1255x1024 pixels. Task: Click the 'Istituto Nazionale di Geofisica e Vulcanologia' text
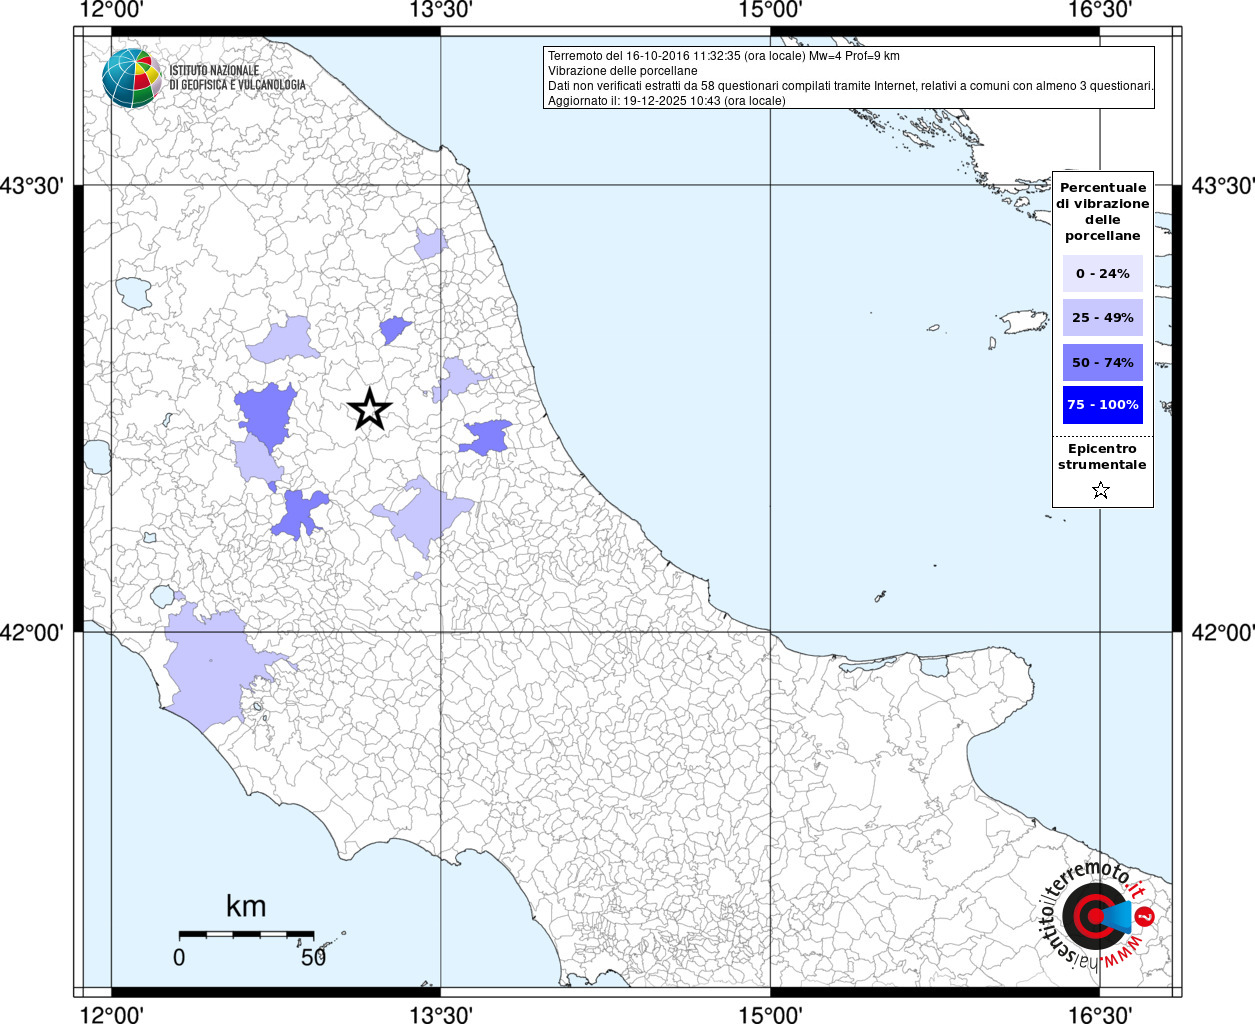point(237,78)
